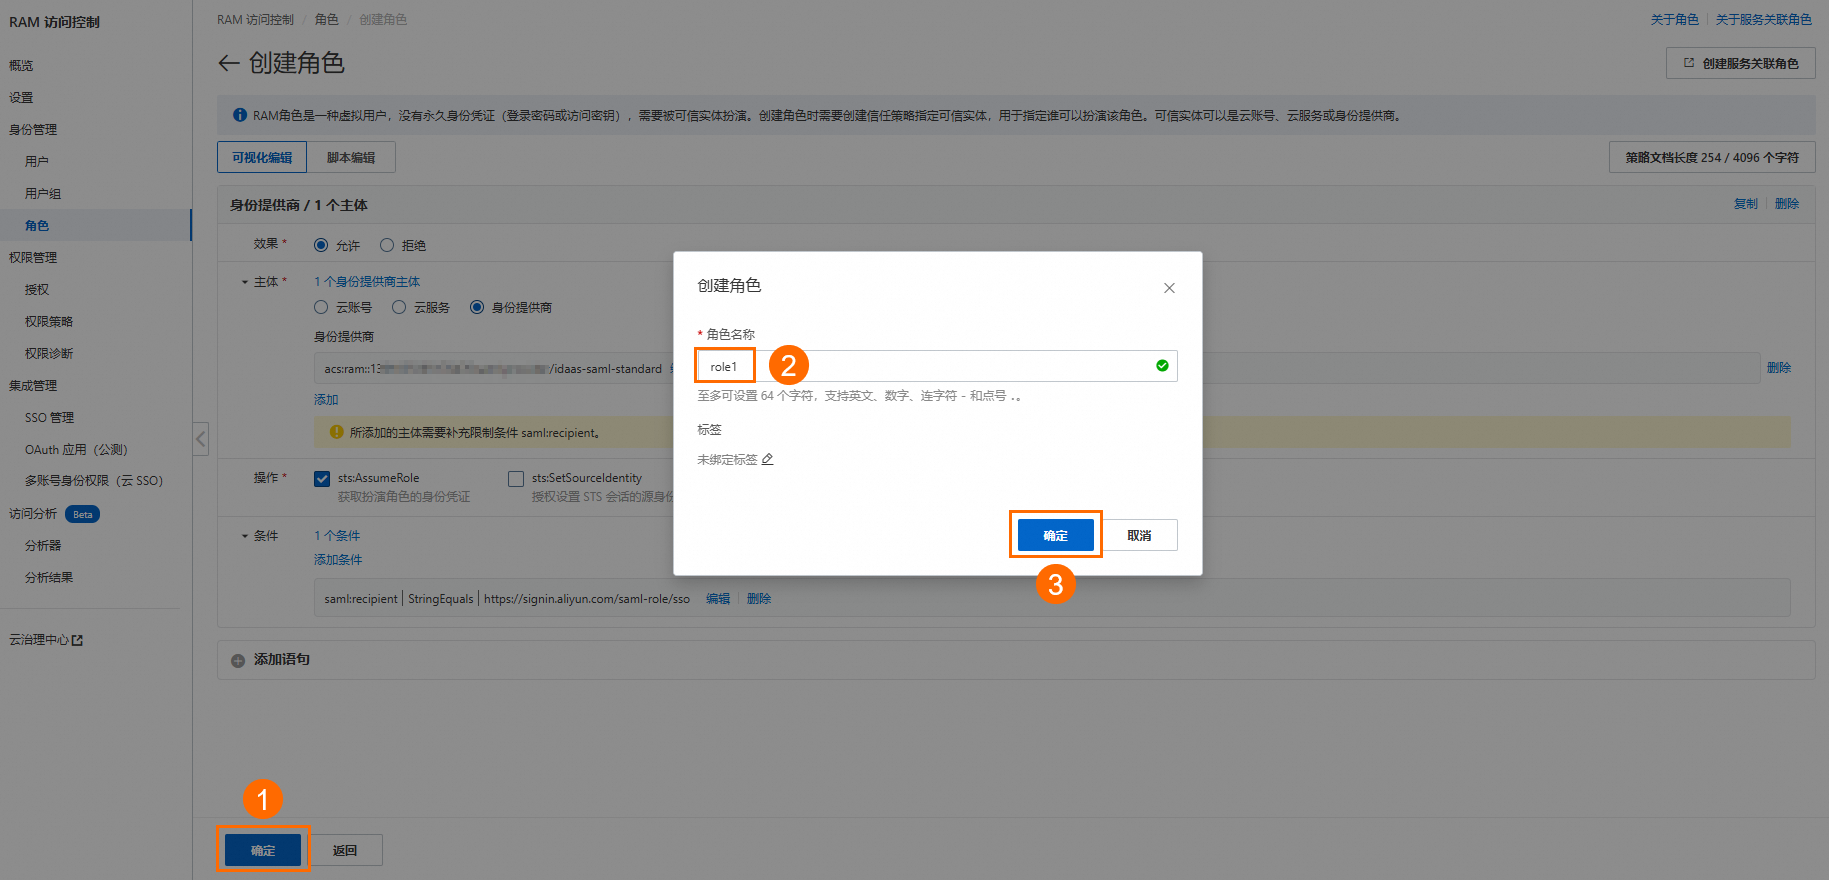Click 编辑 on the saml:recipient condition
Viewport: 1829px width, 880px height.
pos(718,598)
